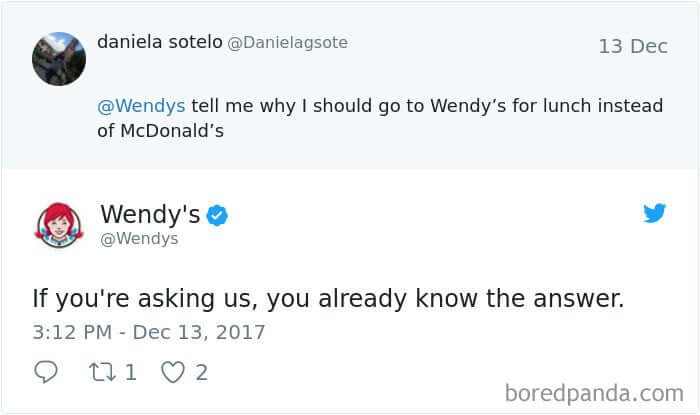
Task: Click the daniela sotelo display name
Action: pos(158,42)
